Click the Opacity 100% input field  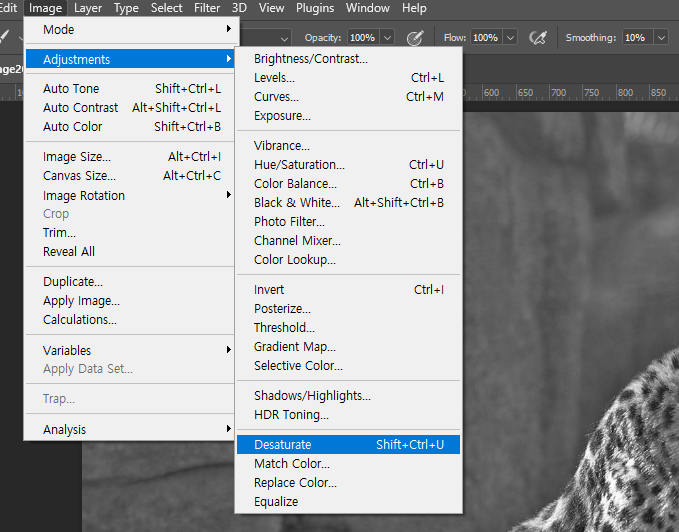(x=363, y=38)
